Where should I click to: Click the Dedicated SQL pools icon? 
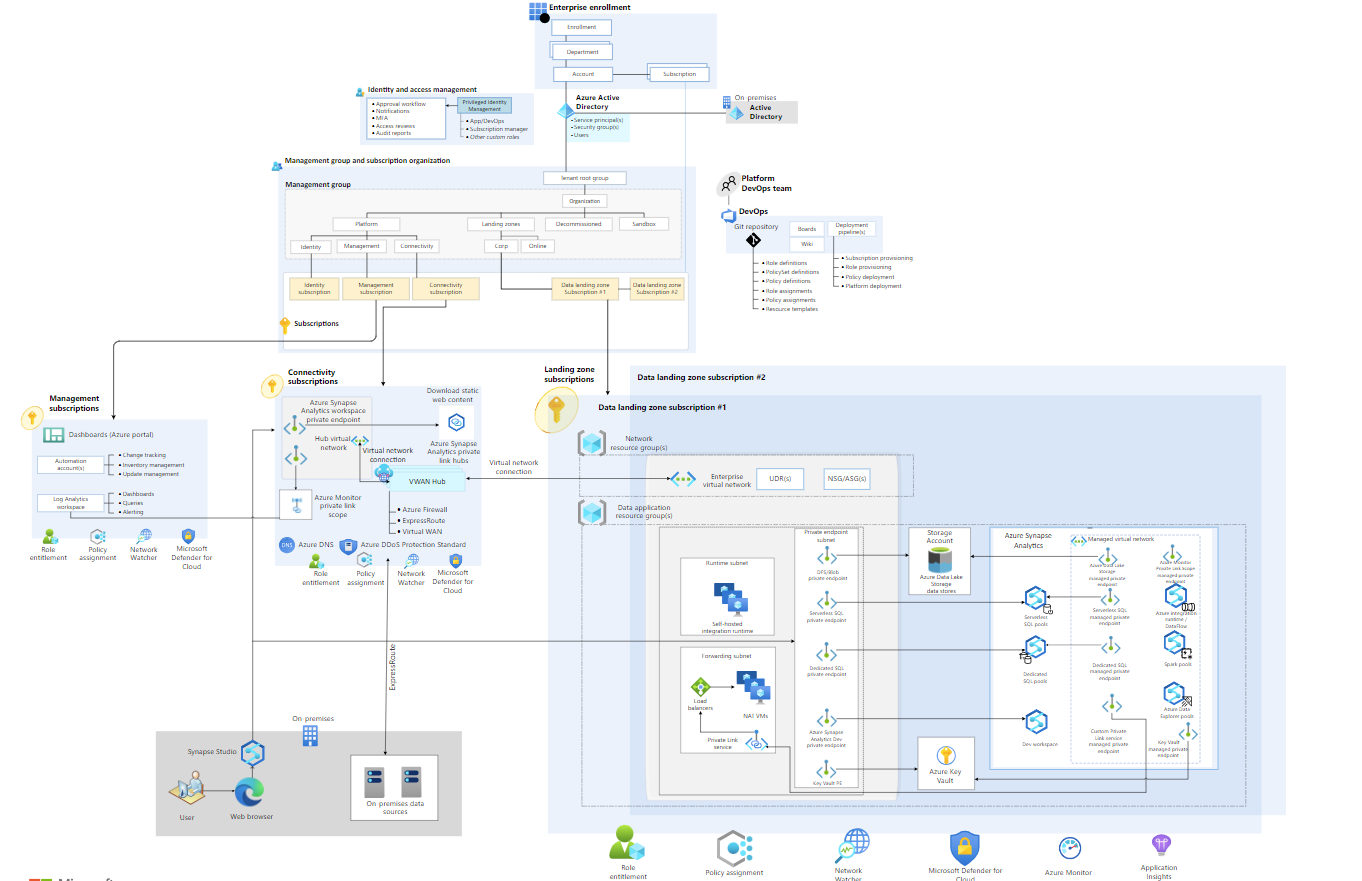click(1033, 650)
